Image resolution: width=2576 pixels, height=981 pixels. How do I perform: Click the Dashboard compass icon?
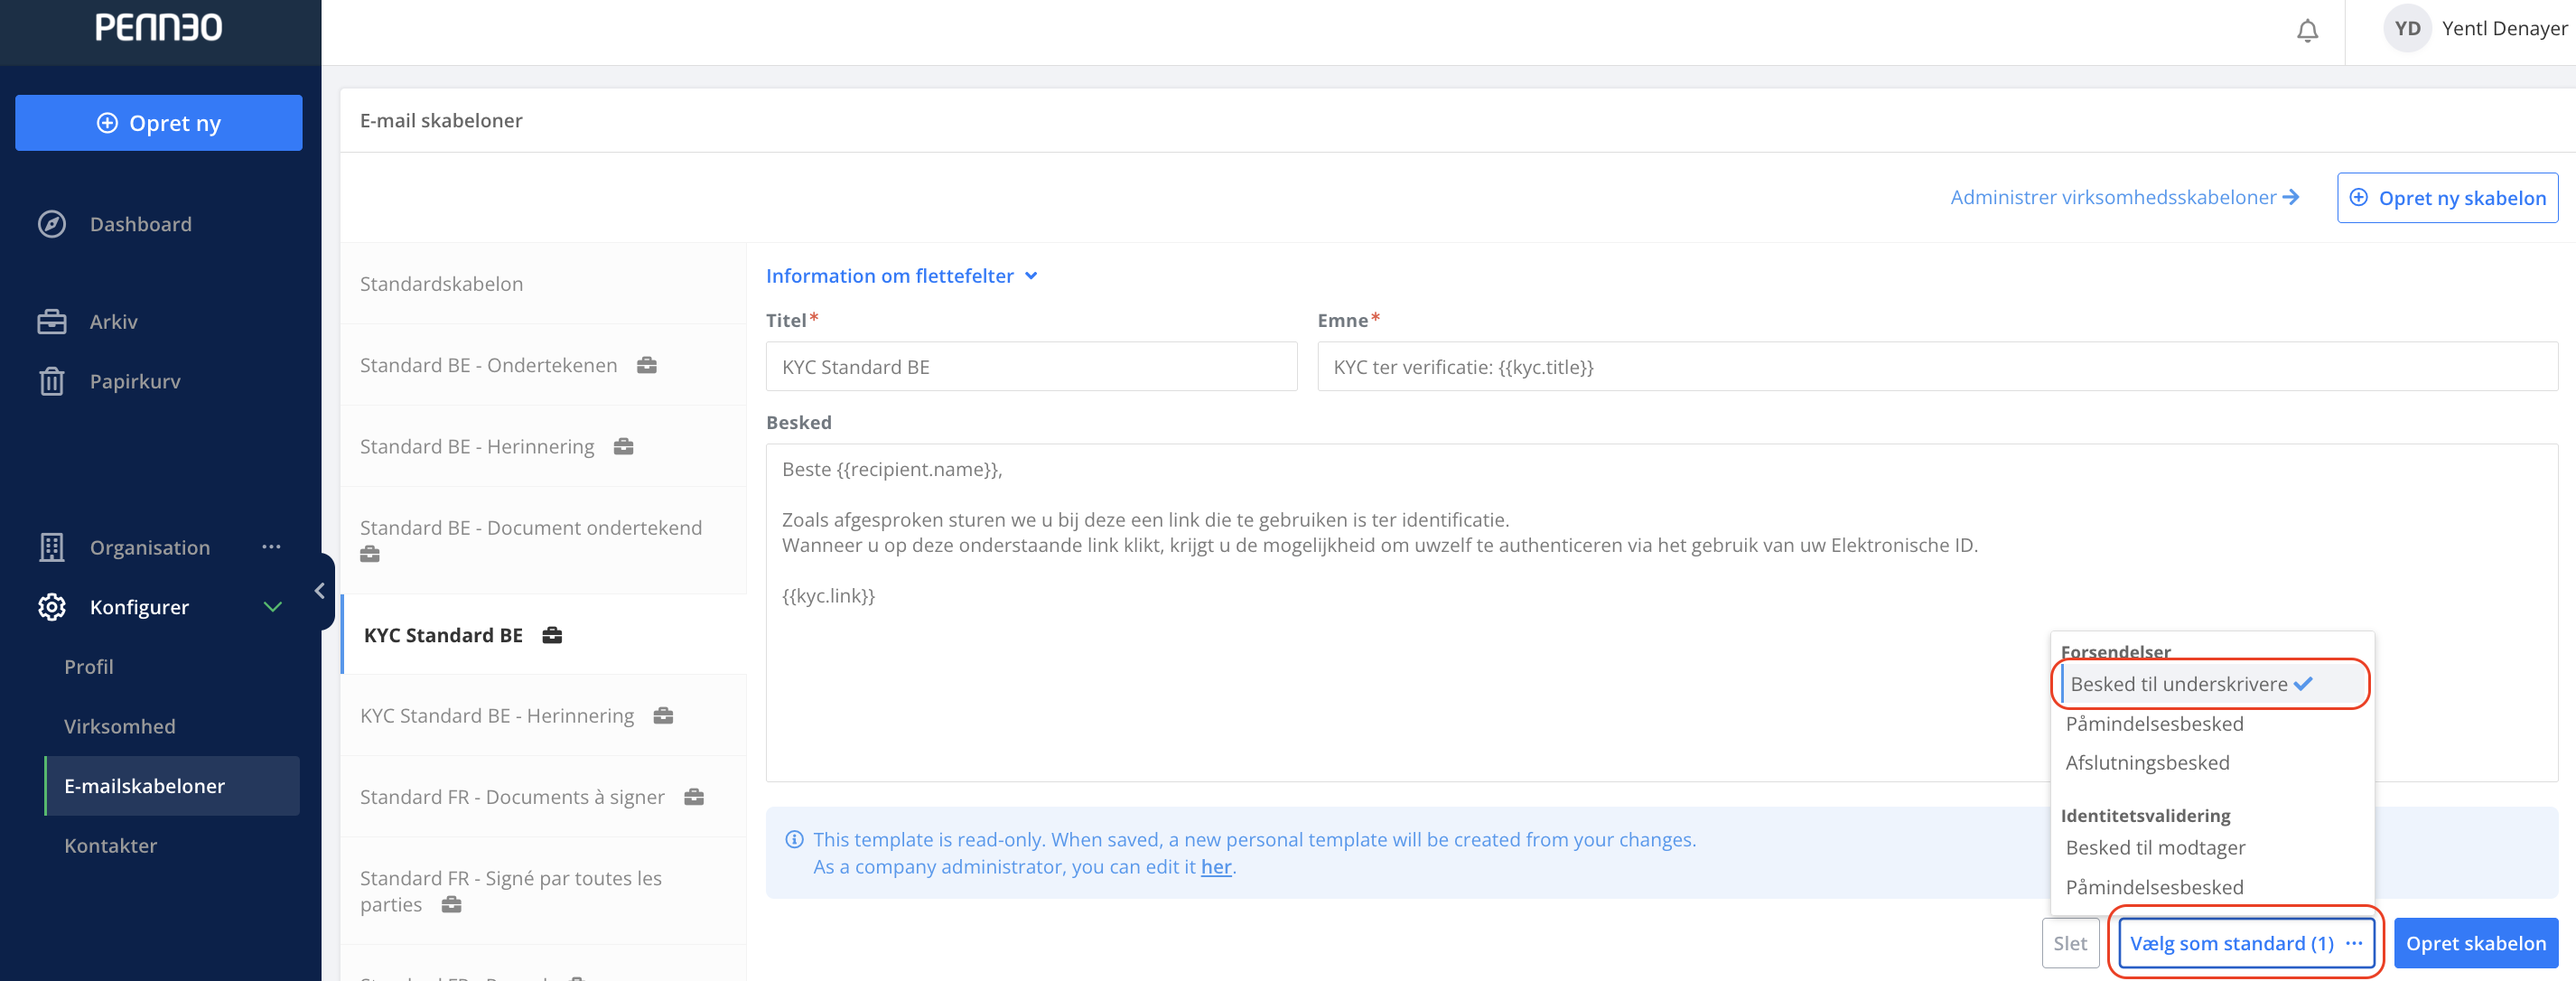click(x=52, y=224)
